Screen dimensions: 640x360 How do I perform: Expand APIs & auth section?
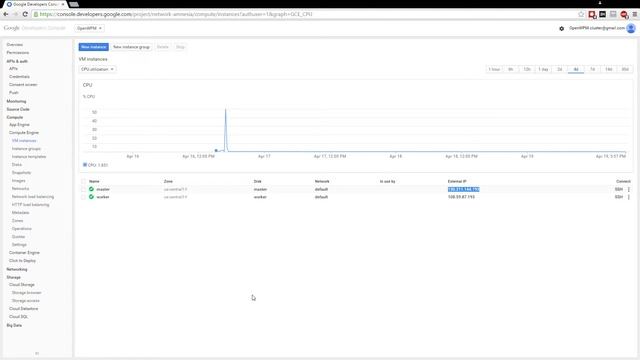[x=17, y=61]
